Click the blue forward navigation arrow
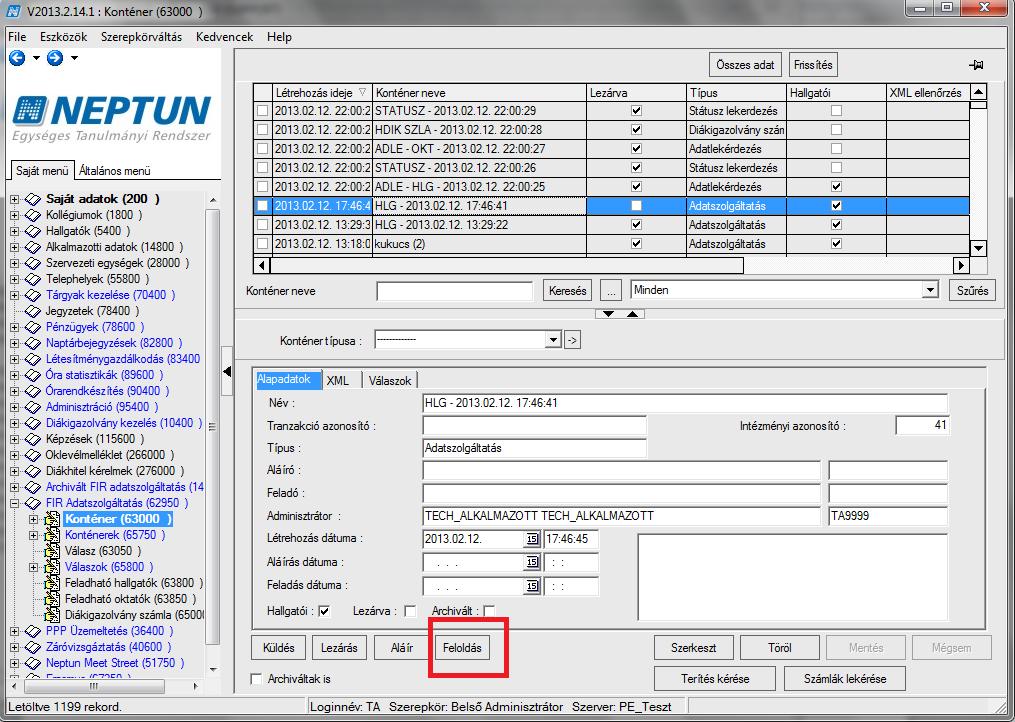Viewport: 1015px width, 722px height. click(x=55, y=58)
